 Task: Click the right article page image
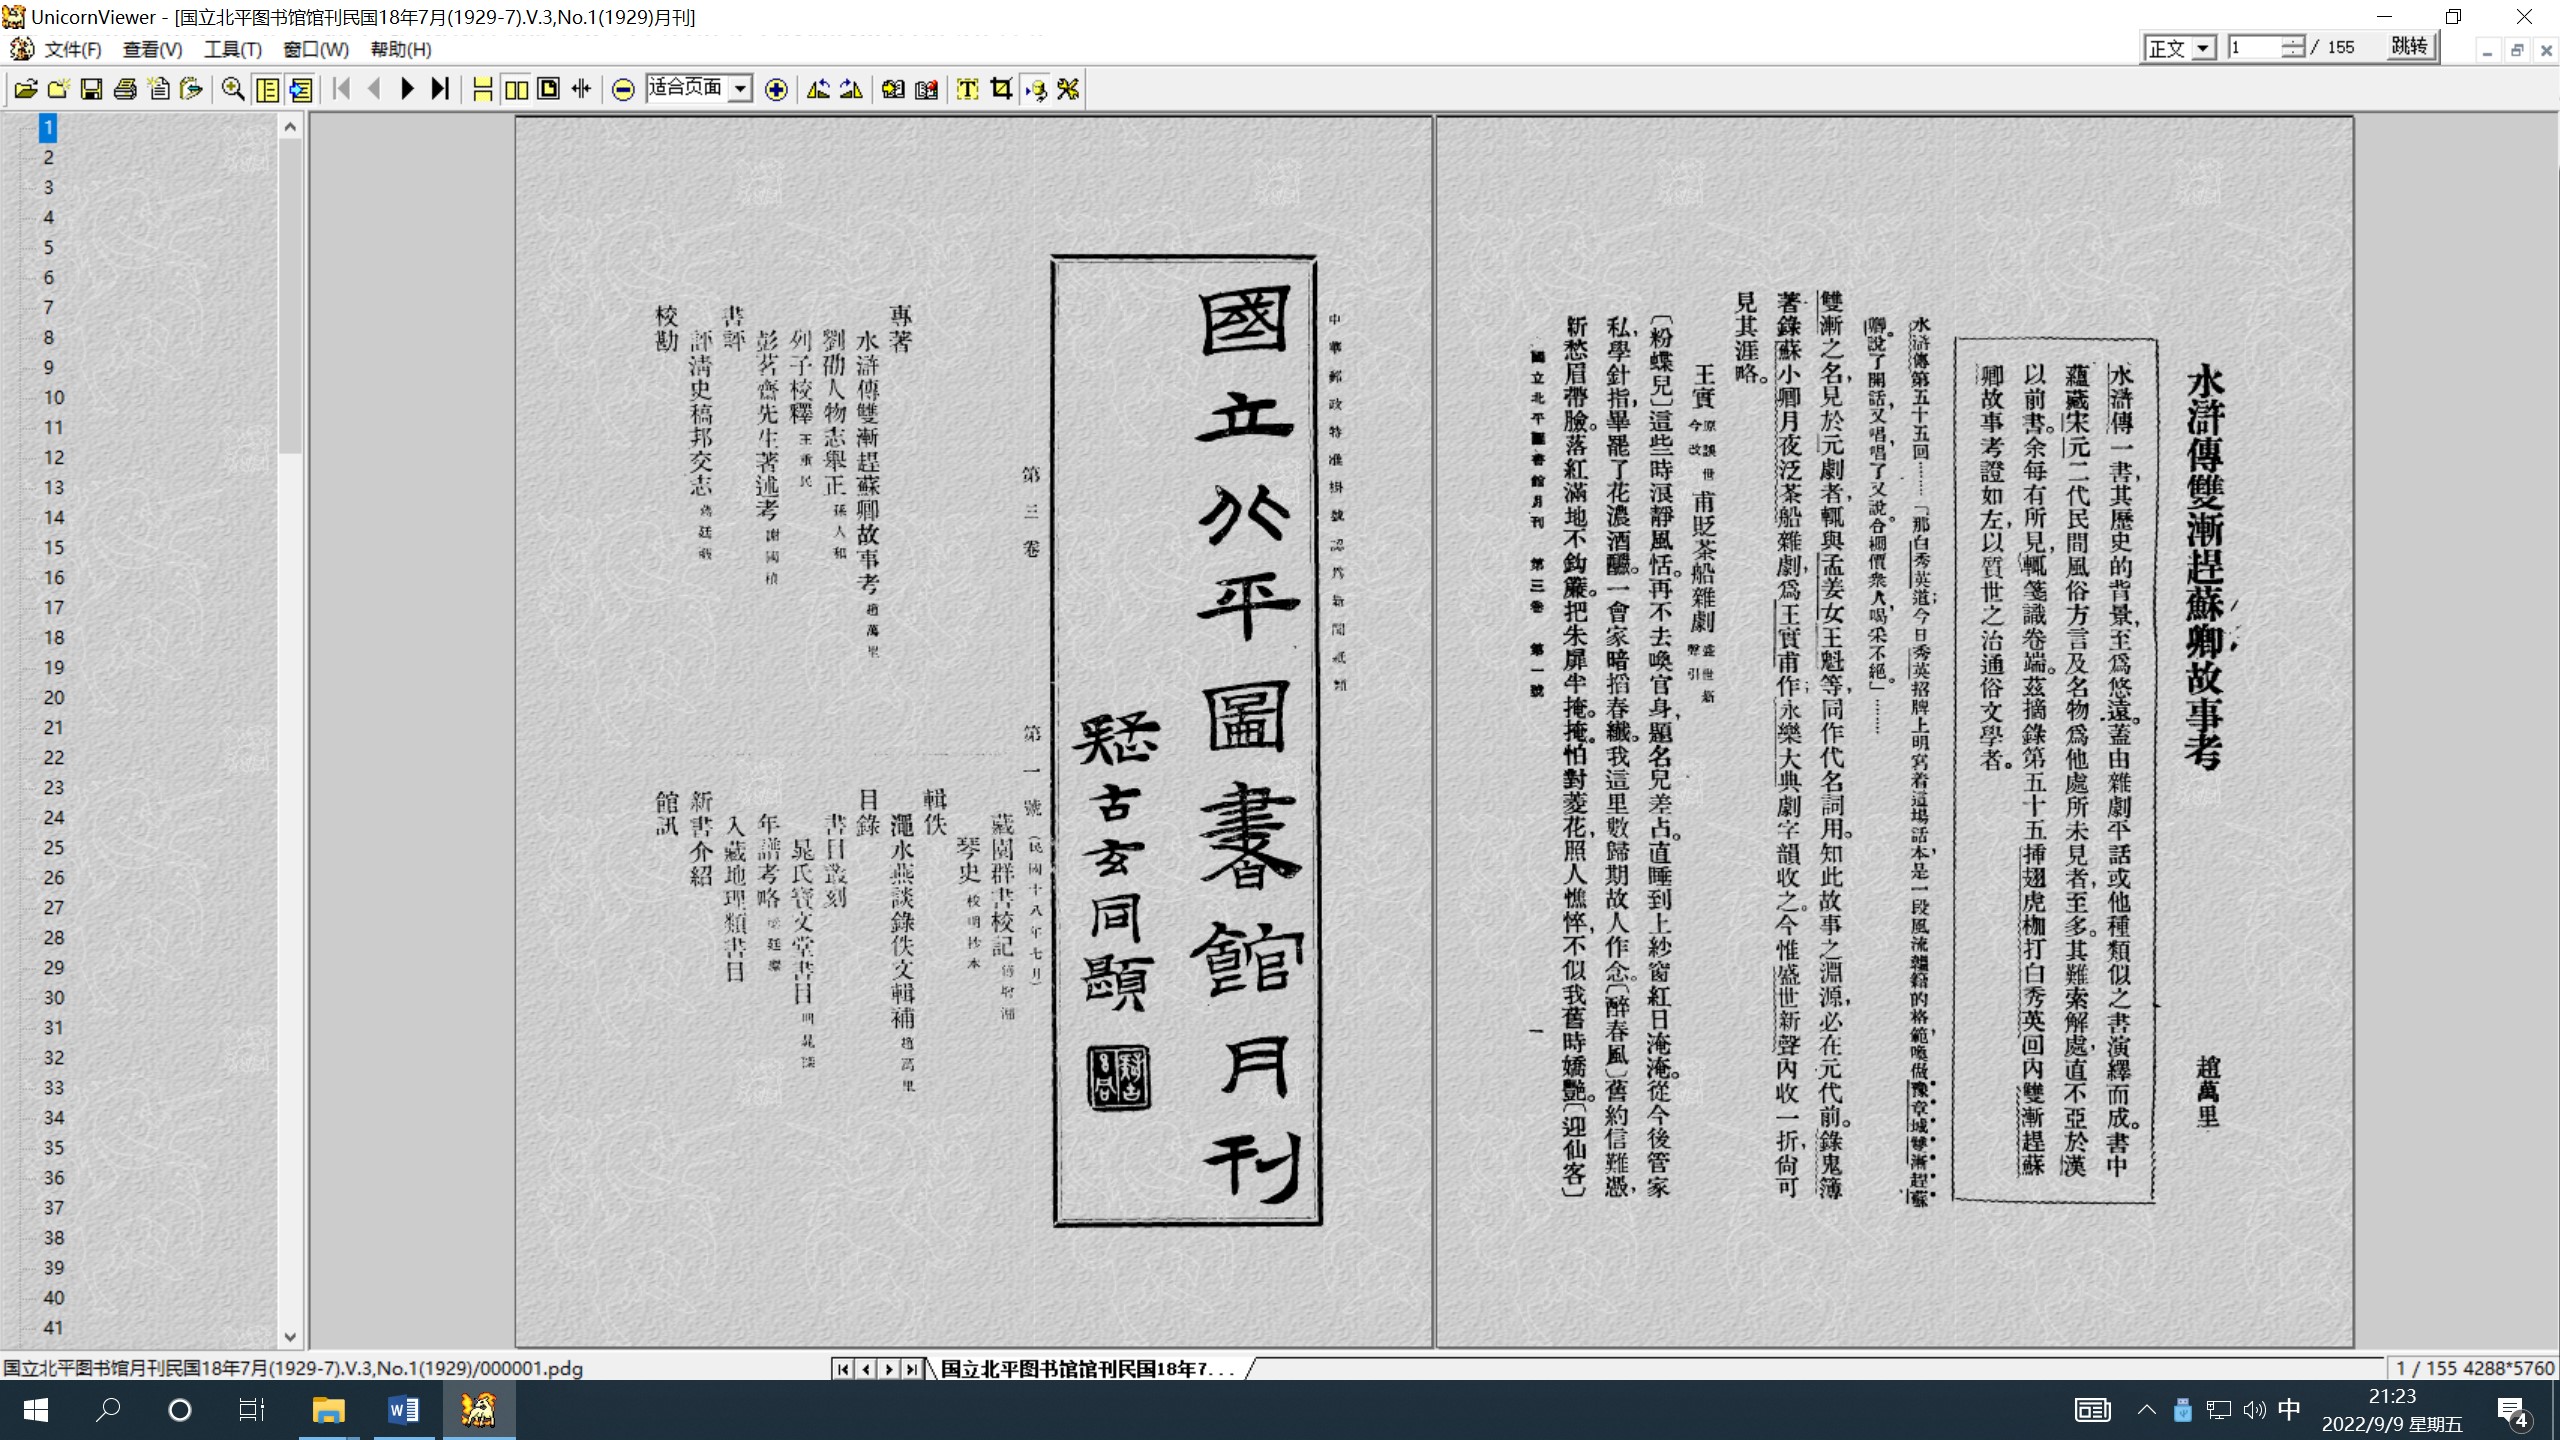tap(1895, 732)
